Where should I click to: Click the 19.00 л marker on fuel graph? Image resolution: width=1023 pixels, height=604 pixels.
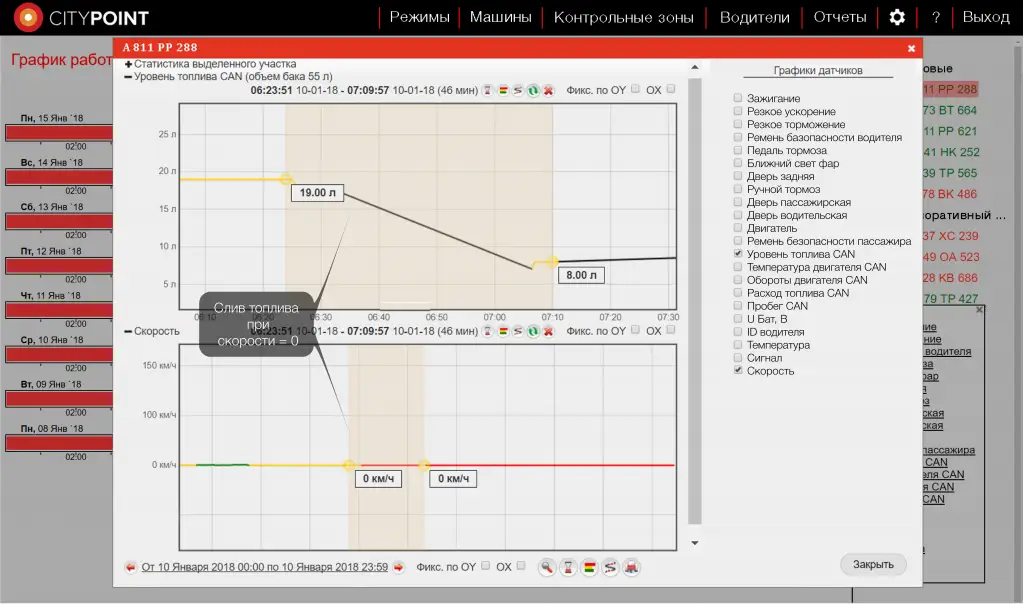tap(316, 193)
